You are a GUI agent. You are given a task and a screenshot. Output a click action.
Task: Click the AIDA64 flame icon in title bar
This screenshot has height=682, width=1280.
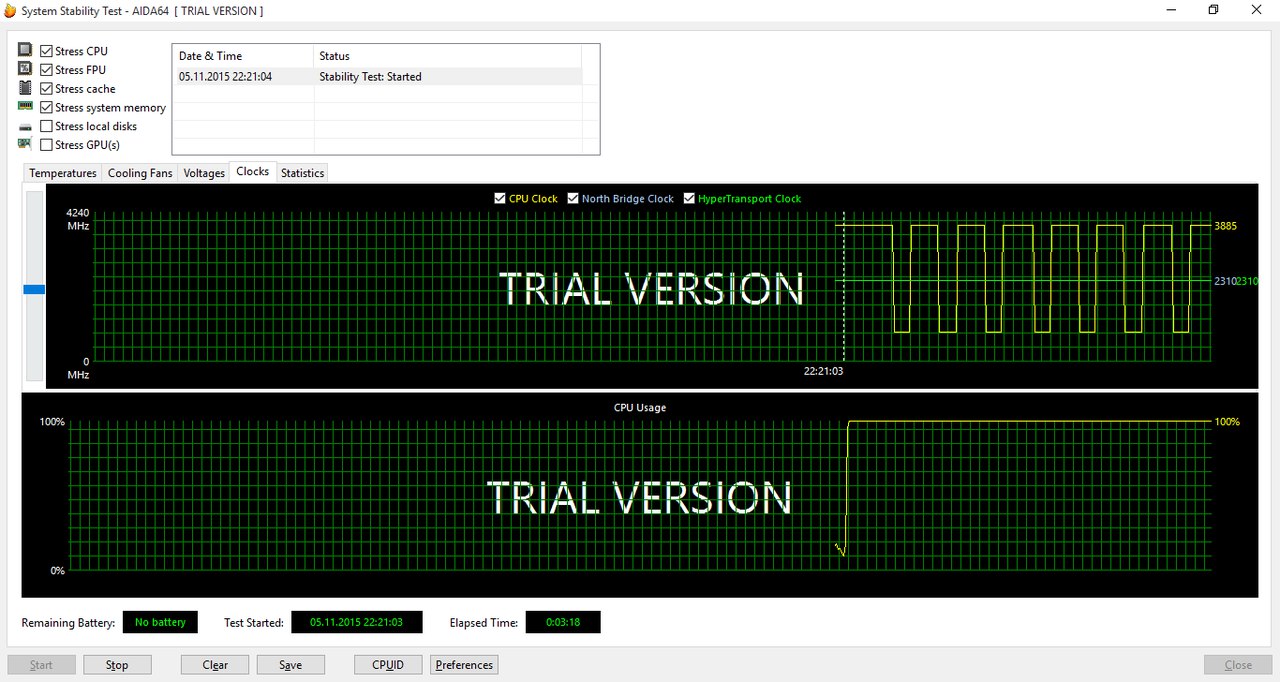pyautogui.click(x=10, y=10)
